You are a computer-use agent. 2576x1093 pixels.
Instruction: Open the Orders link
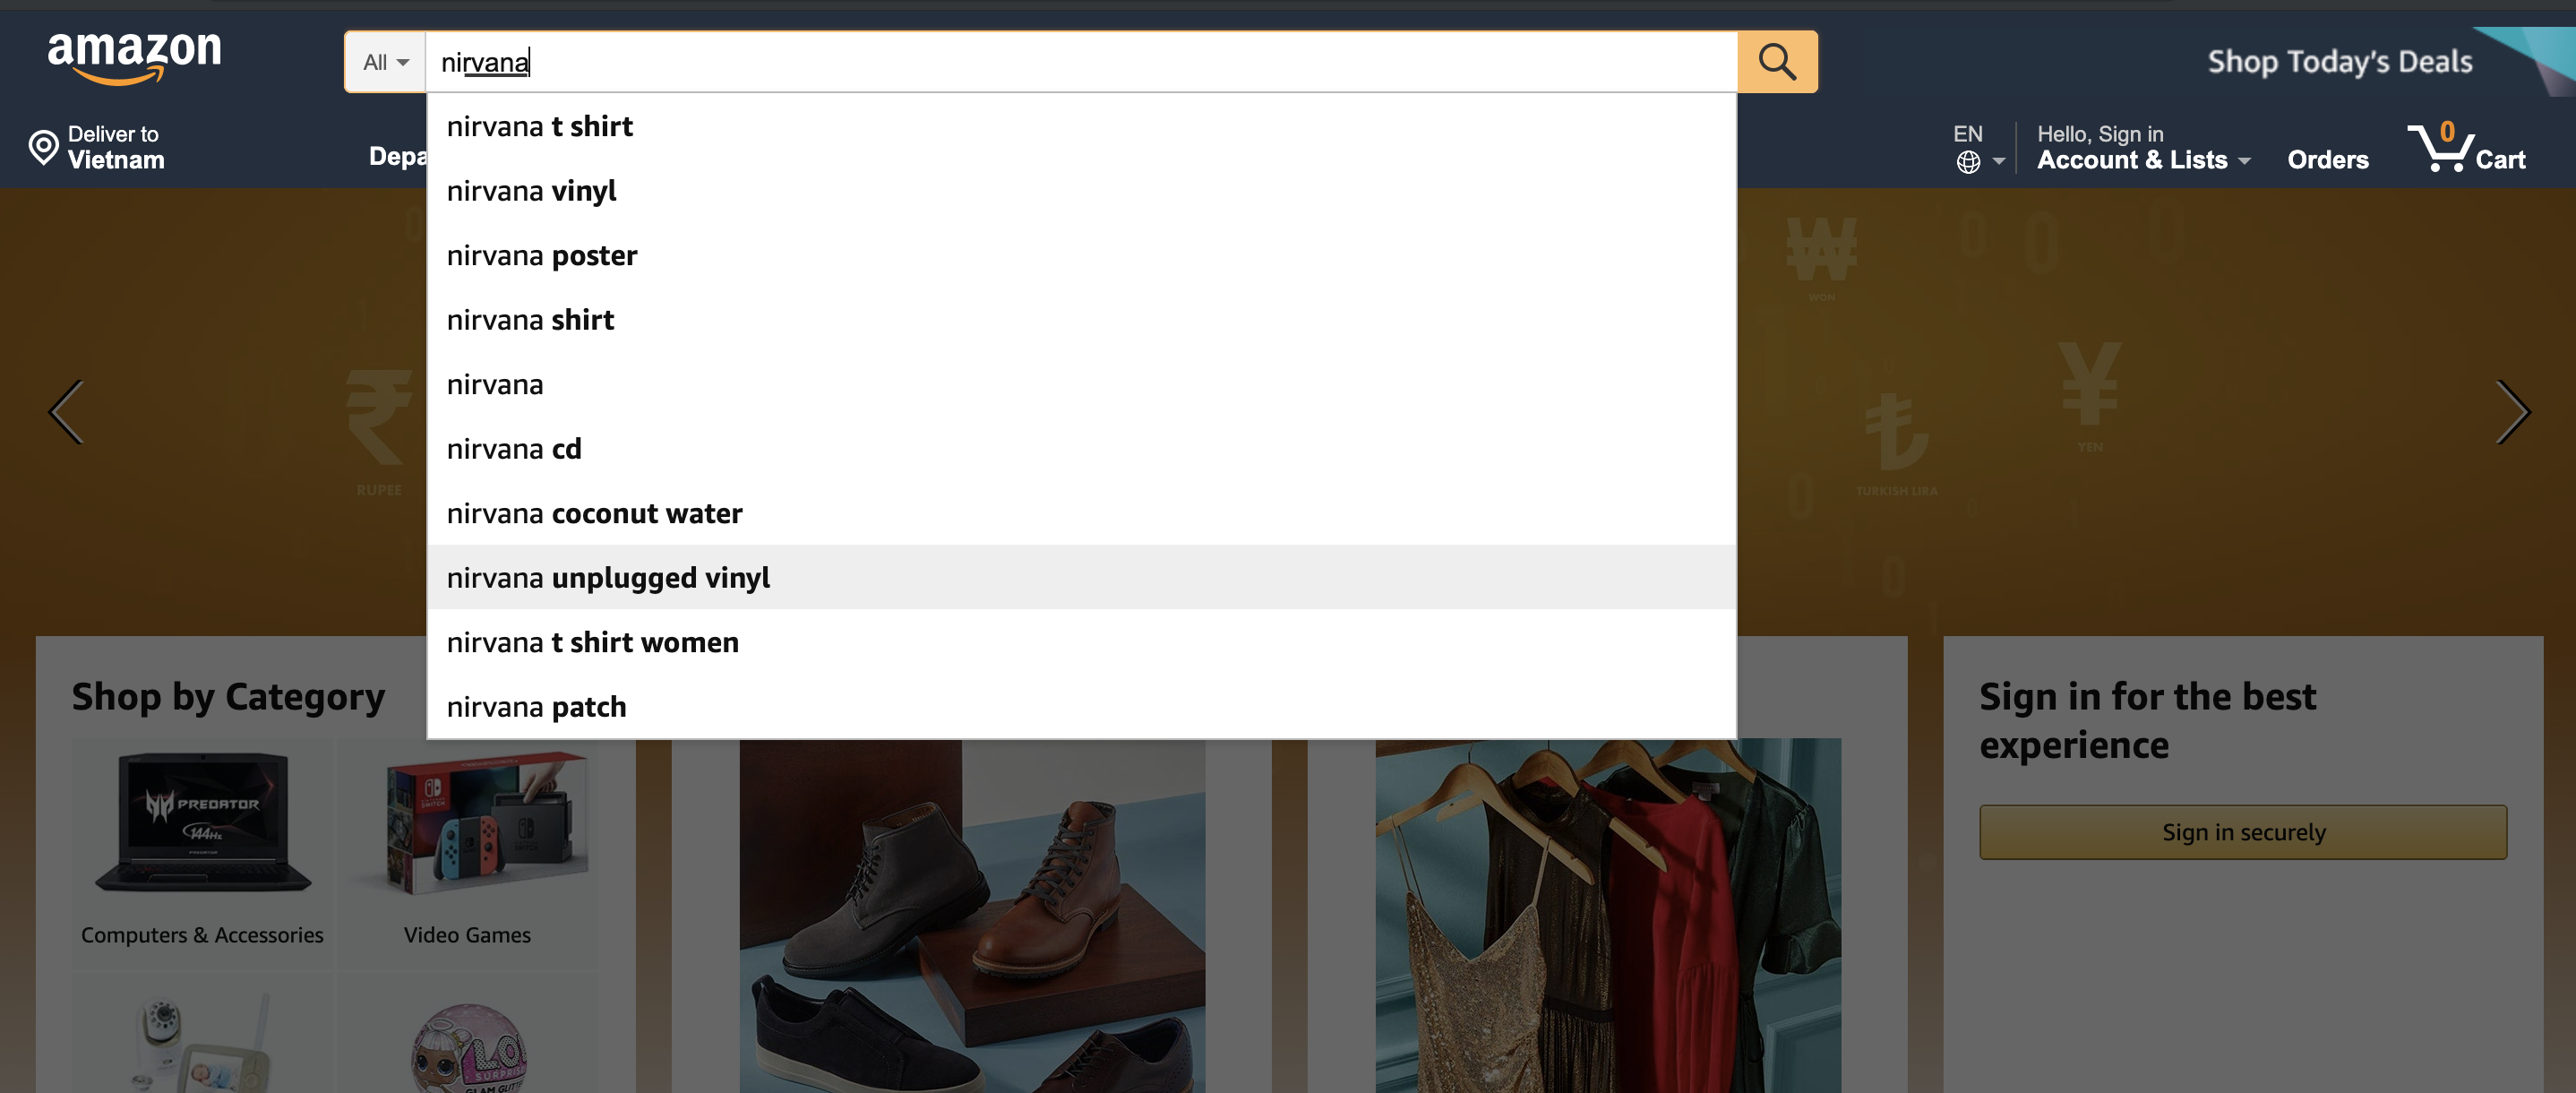2327,160
